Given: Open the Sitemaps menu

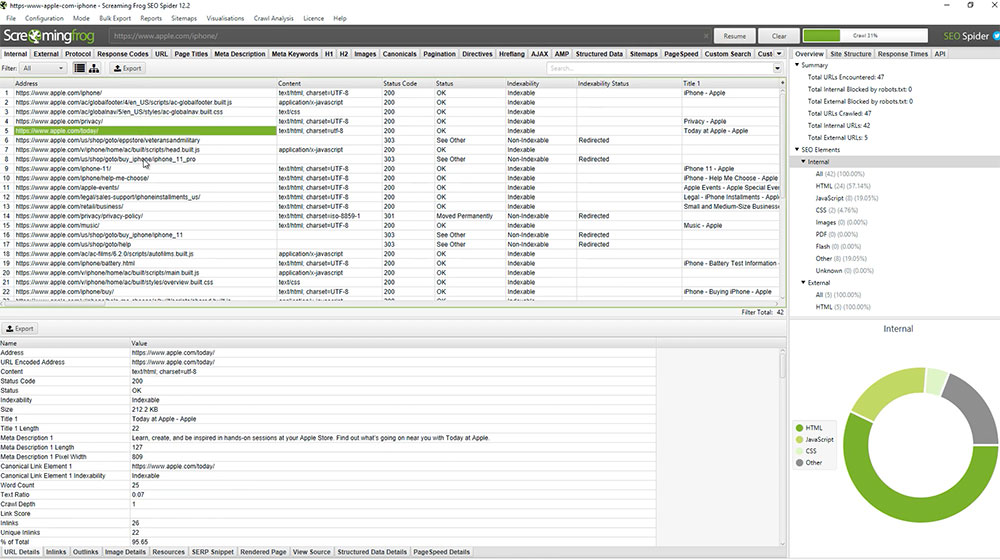Looking at the screenshot, I should click(184, 18).
